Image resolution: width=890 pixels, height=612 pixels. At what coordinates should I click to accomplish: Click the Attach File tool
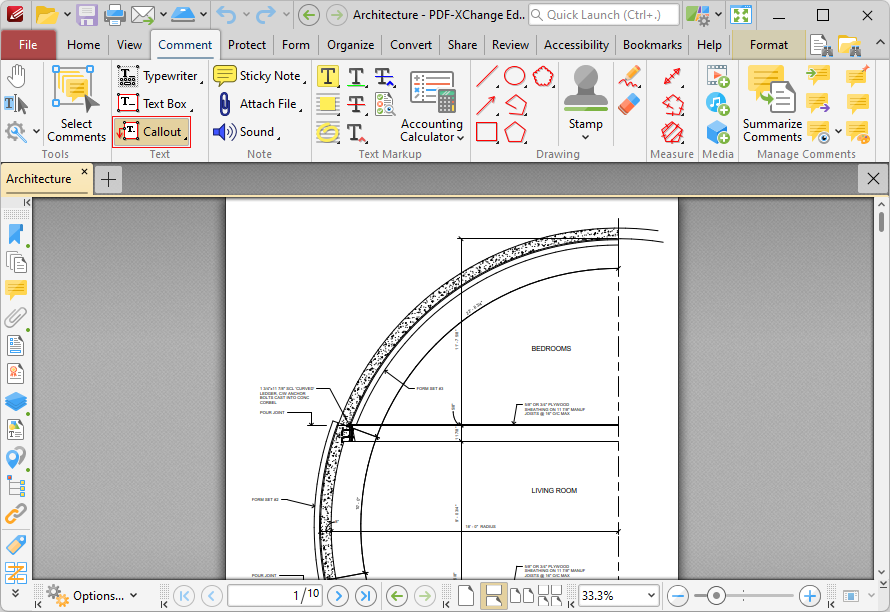coord(259,104)
